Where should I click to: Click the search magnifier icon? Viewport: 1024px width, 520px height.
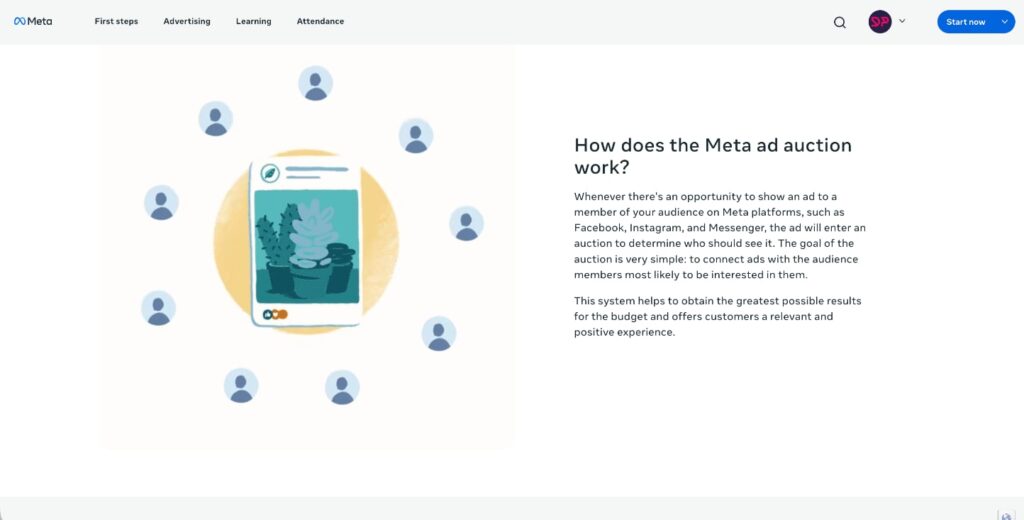[840, 22]
